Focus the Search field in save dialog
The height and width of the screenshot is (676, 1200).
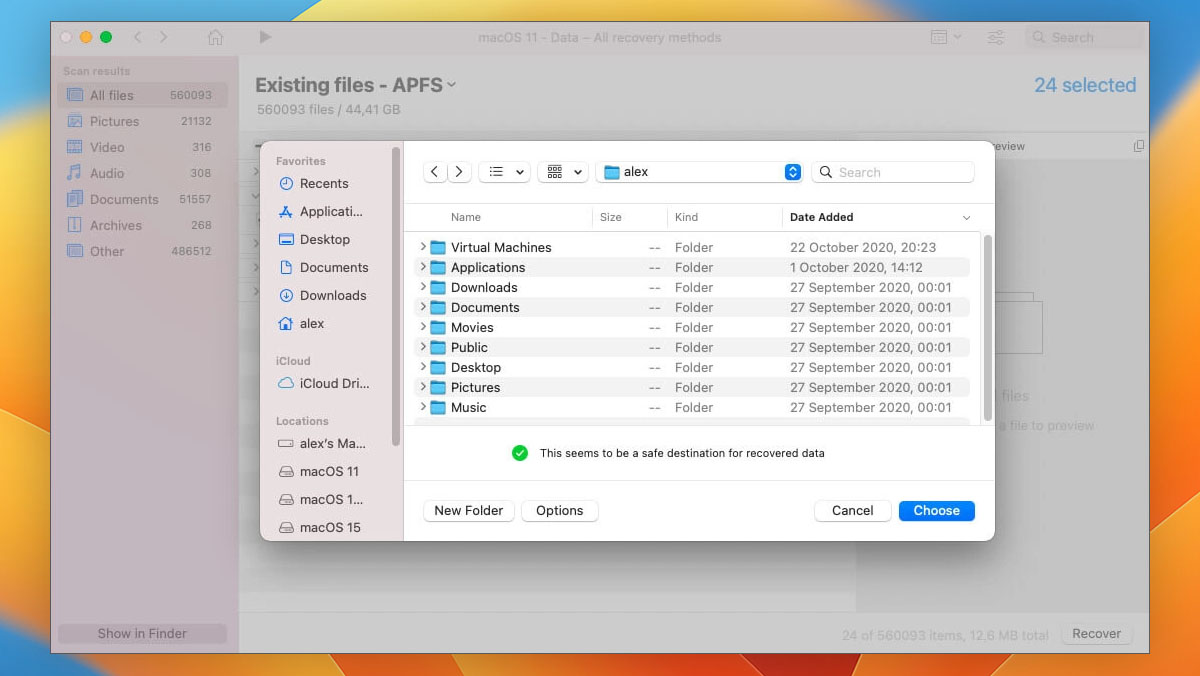click(893, 172)
